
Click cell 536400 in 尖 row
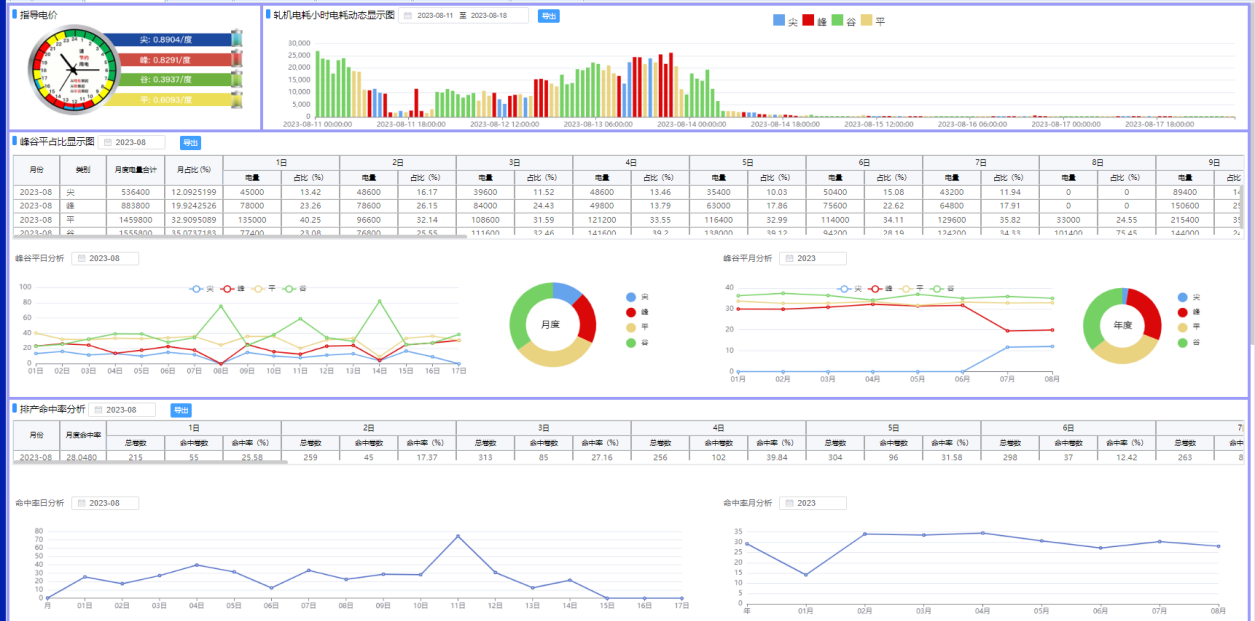135,191
